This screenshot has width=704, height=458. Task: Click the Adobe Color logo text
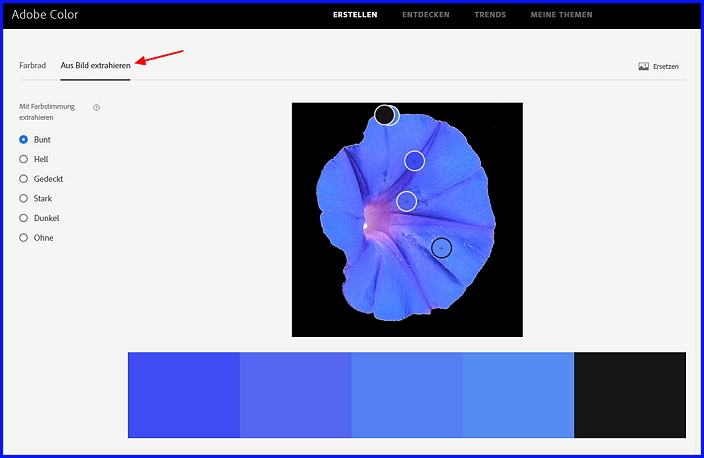click(45, 15)
